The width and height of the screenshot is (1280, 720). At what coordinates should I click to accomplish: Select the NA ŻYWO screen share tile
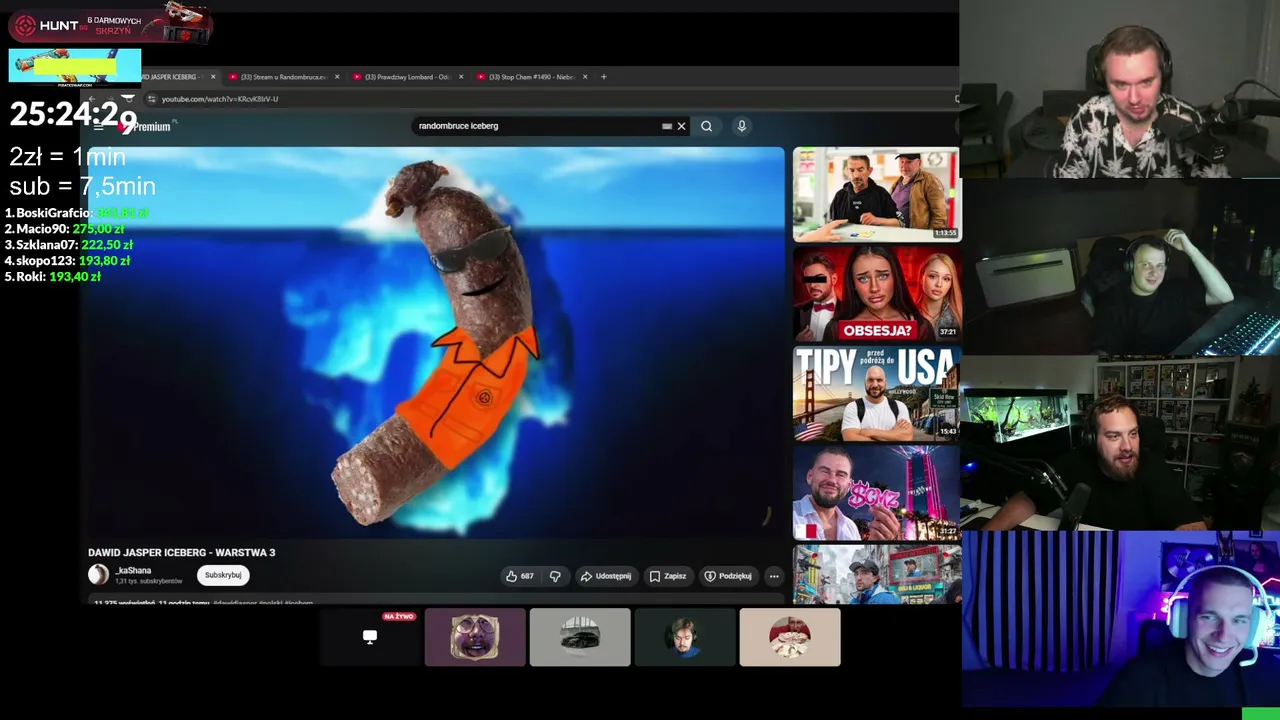pyautogui.click(x=370, y=637)
